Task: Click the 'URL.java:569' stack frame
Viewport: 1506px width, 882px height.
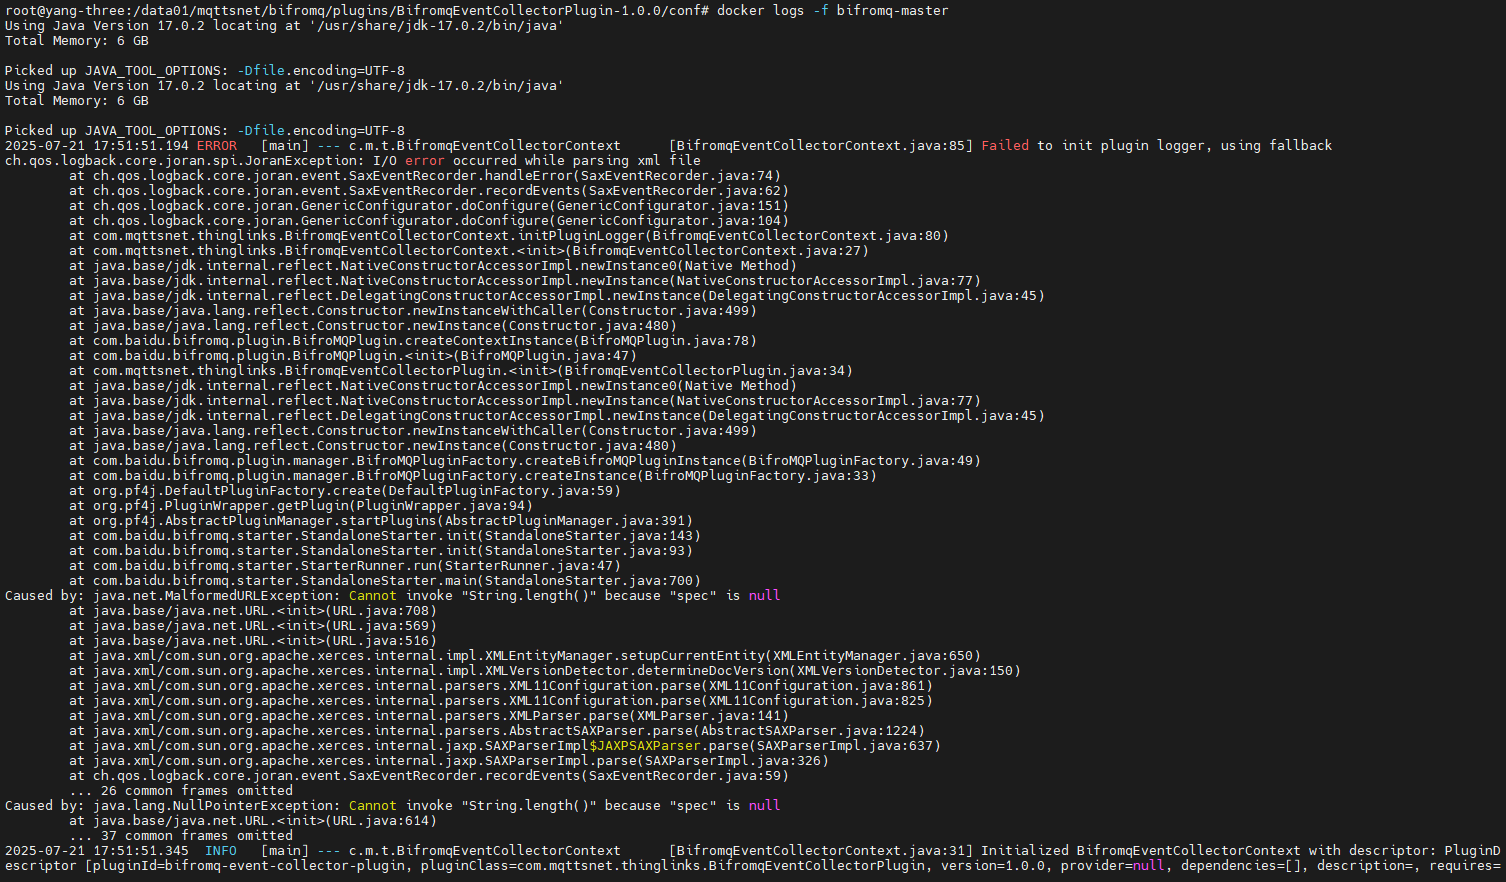Action: coord(253,626)
